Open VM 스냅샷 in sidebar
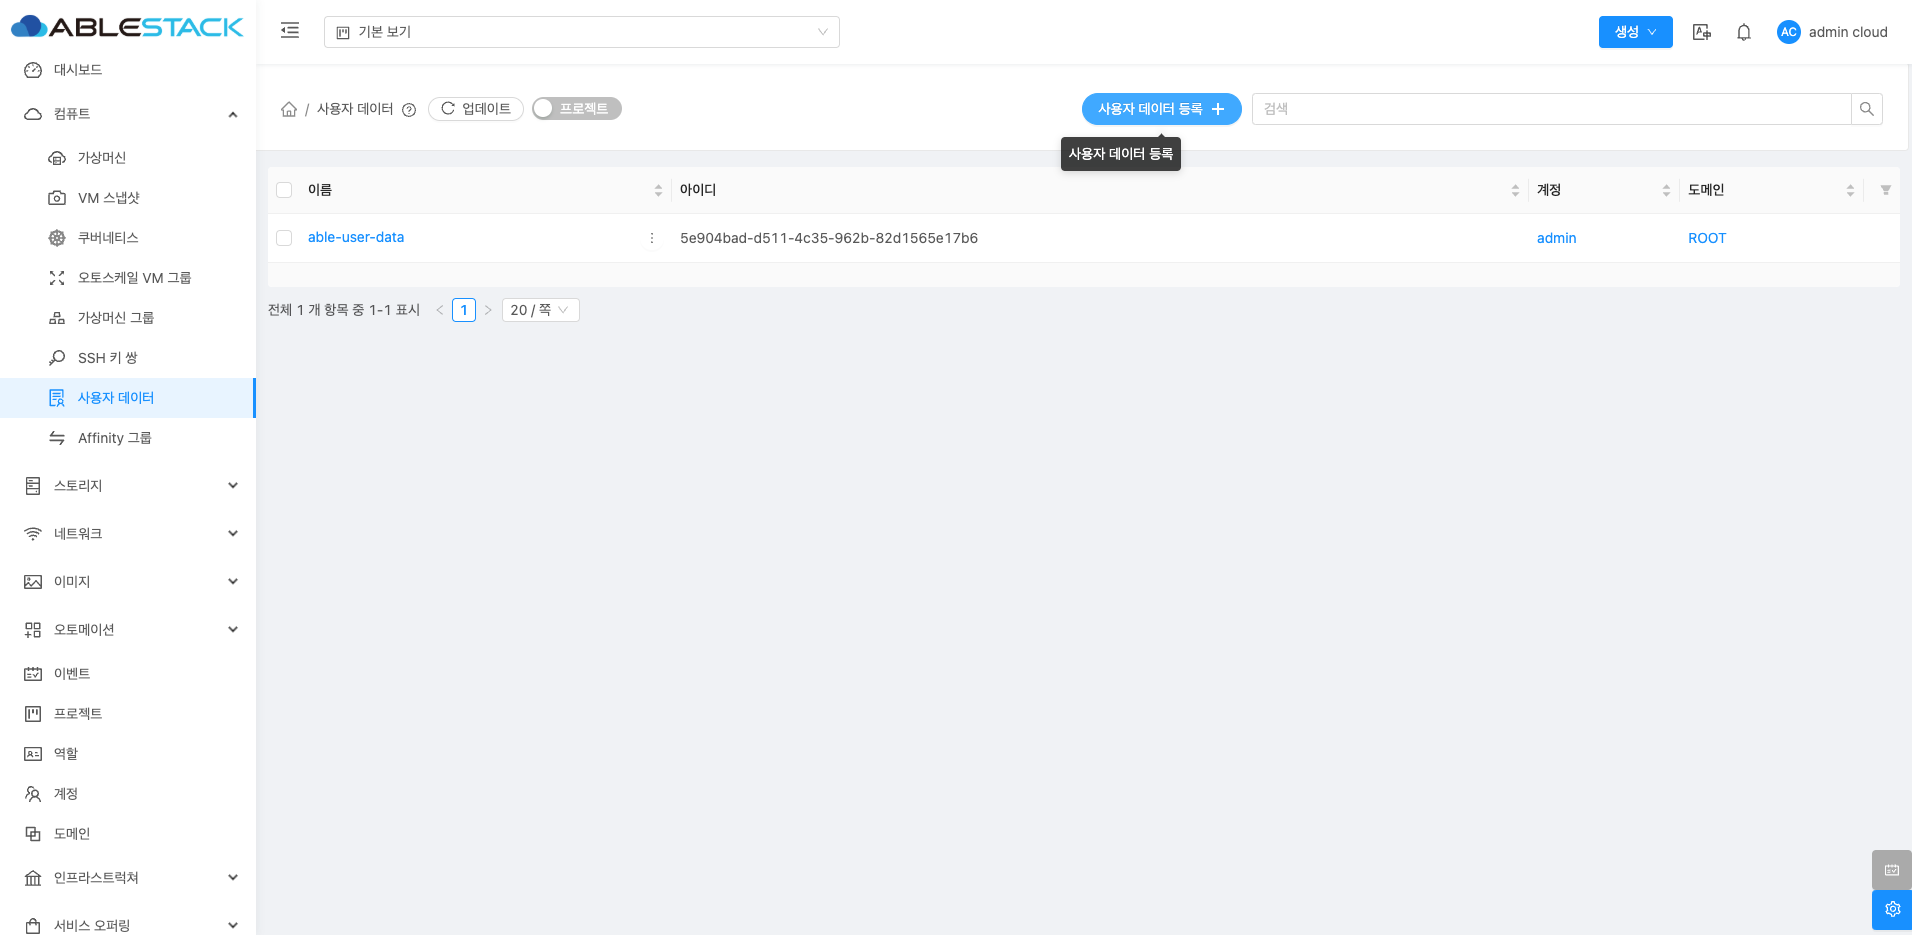 point(128,198)
